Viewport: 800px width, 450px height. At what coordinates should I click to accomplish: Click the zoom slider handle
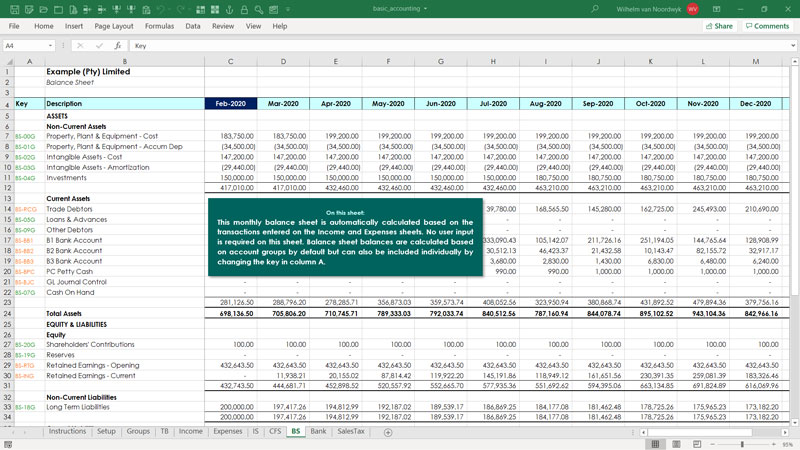coord(742,444)
